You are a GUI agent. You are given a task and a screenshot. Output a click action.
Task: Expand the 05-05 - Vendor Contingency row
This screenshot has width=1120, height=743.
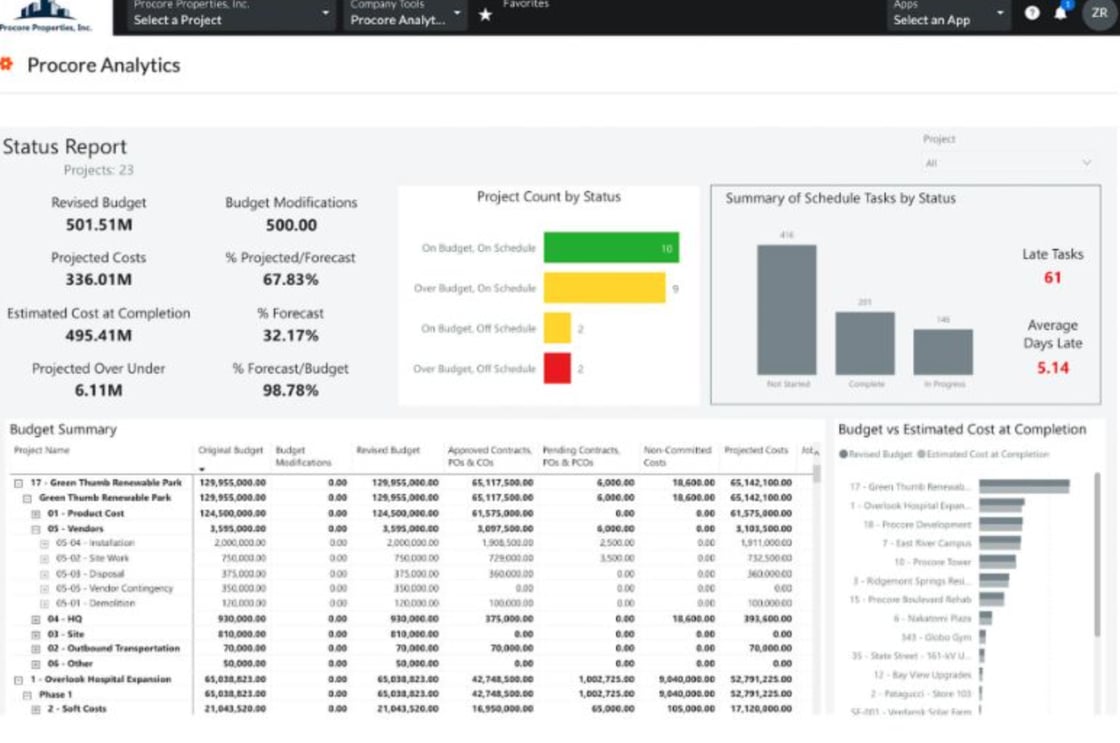tap(44, 589)
